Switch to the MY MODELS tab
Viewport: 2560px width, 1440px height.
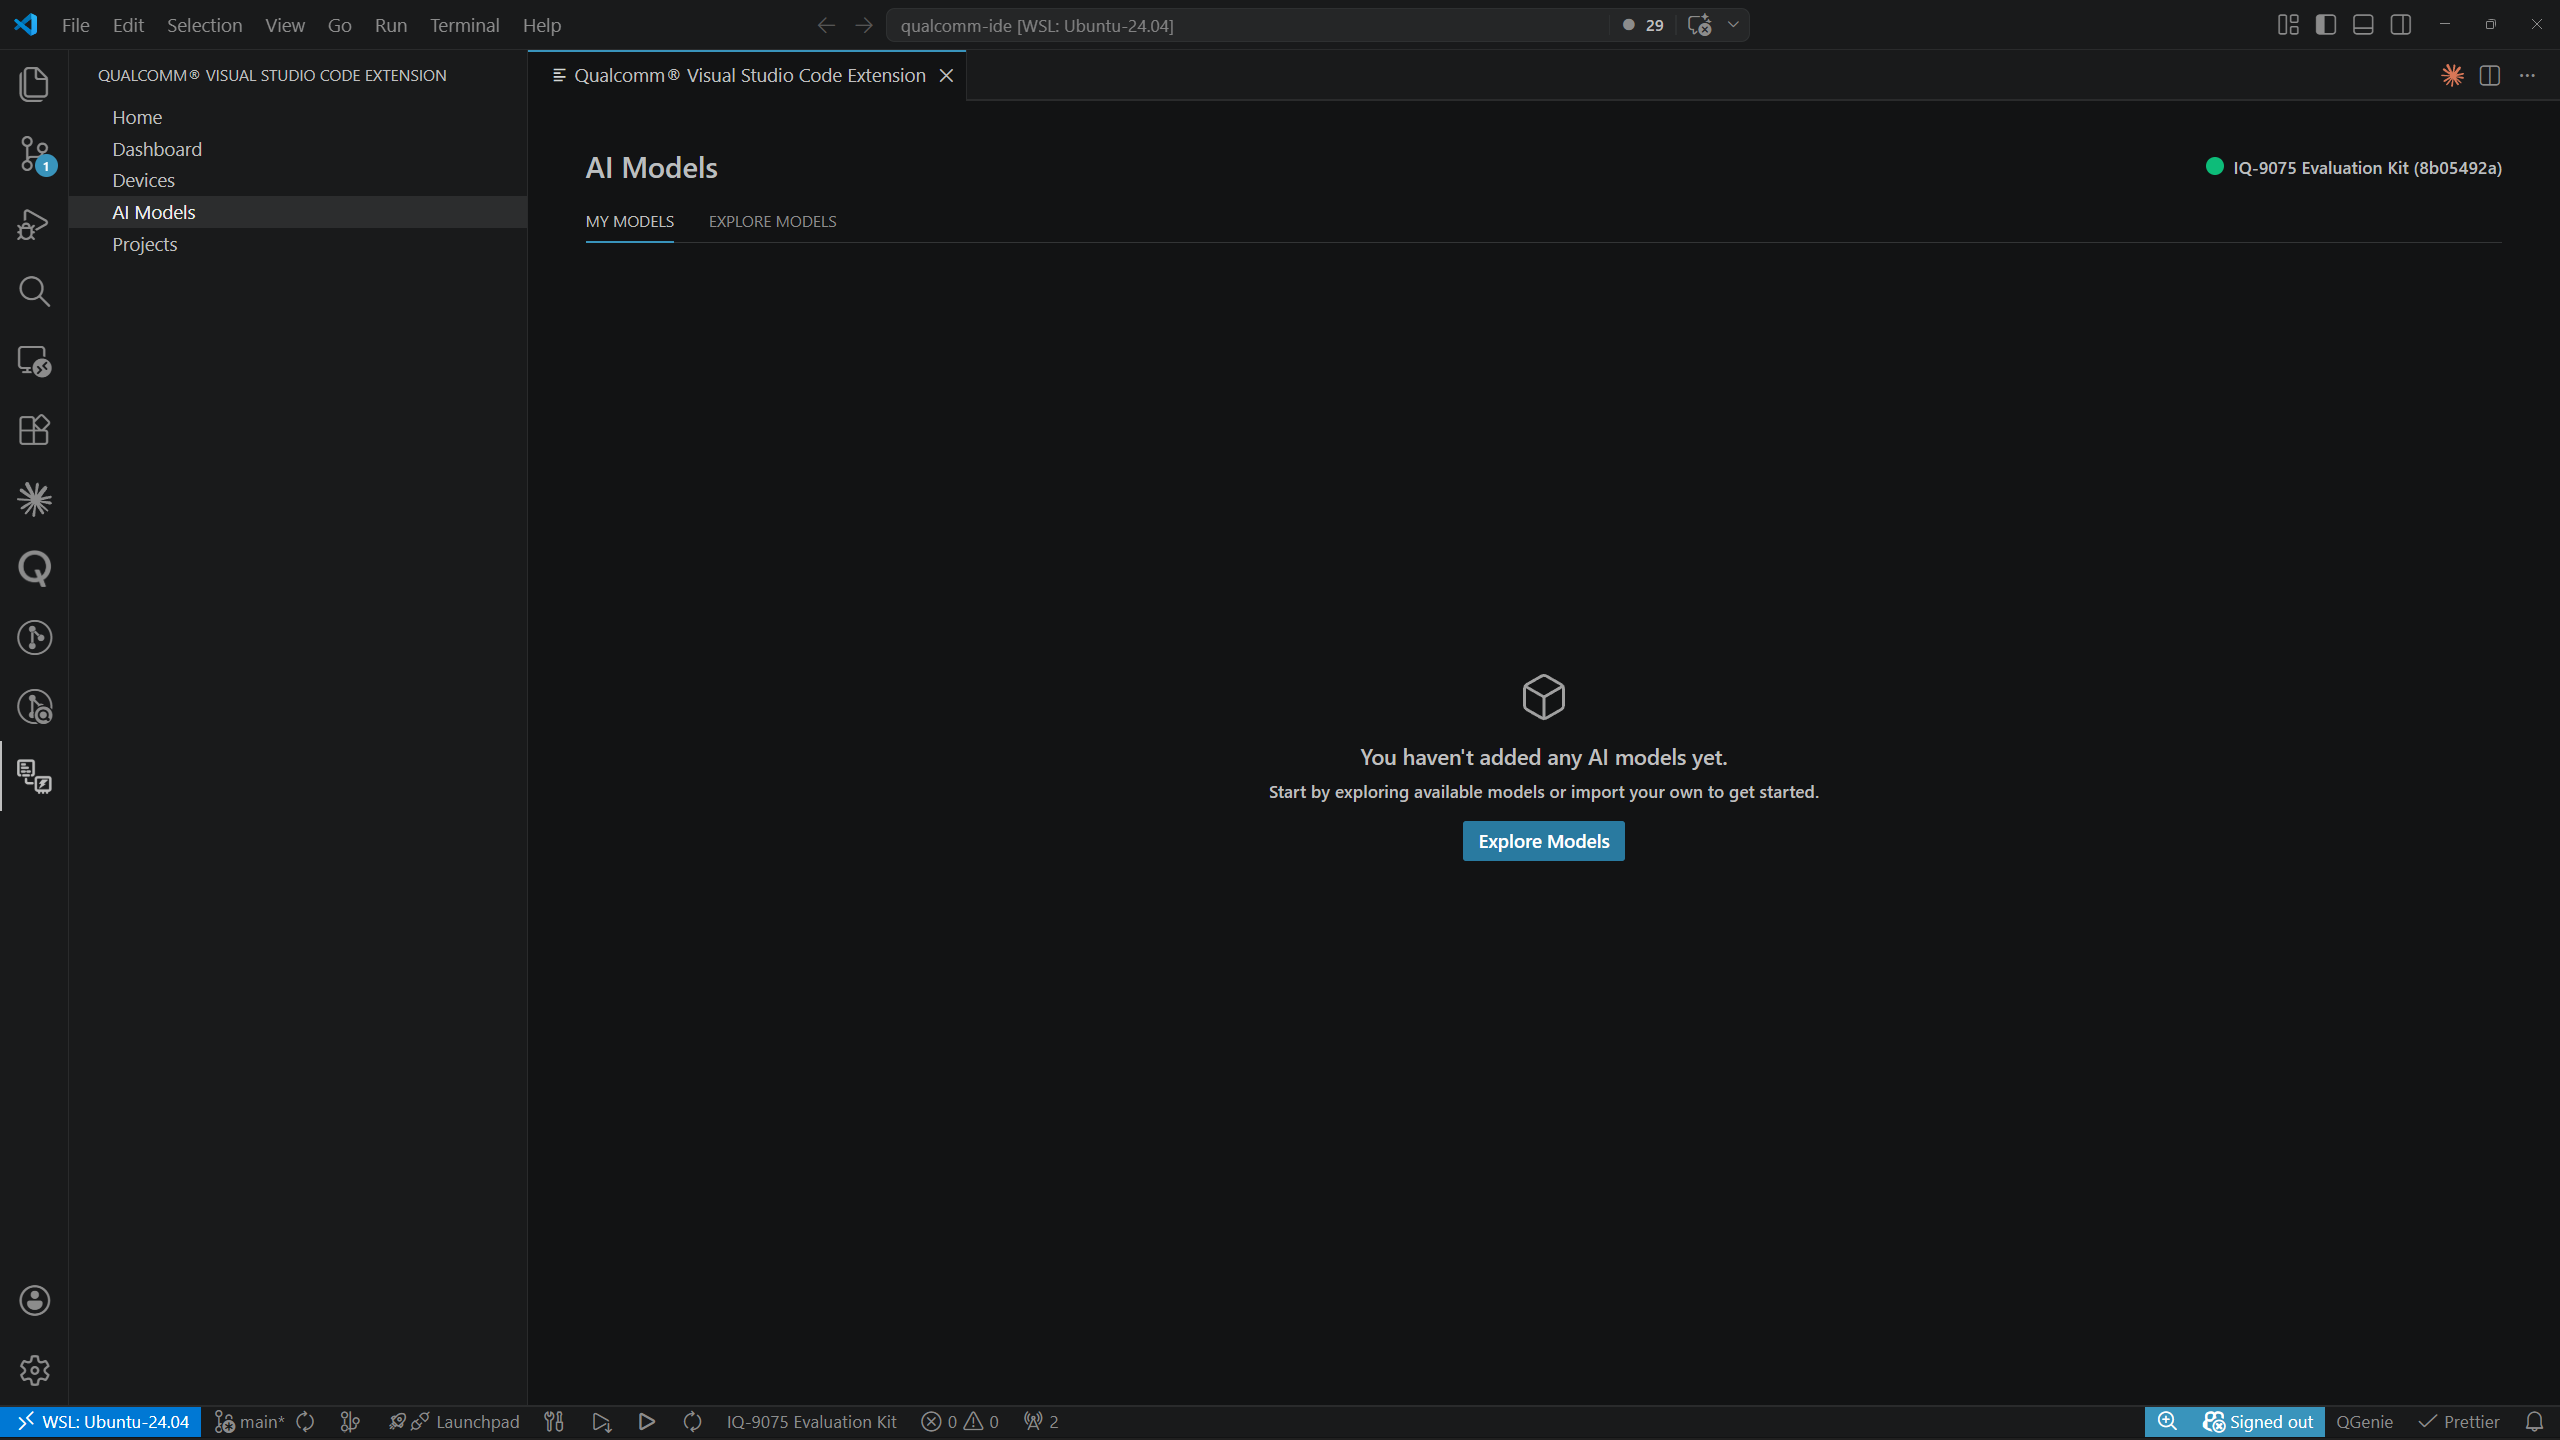630,221
